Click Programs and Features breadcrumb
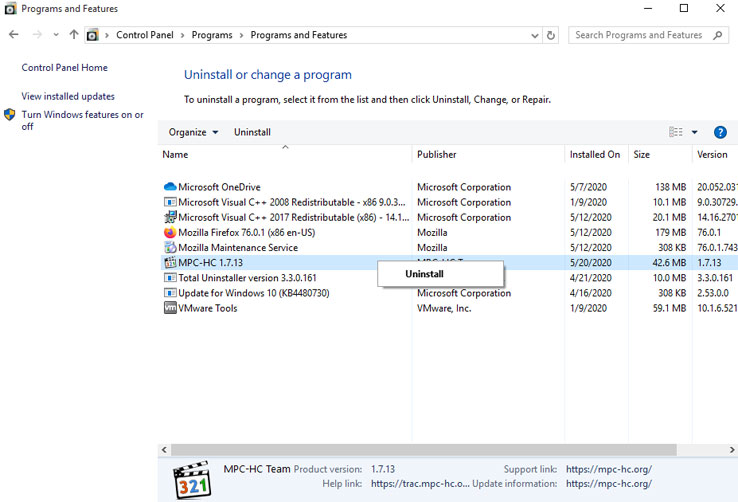Screen dimensions: 738x502 [x=298, y=35]
